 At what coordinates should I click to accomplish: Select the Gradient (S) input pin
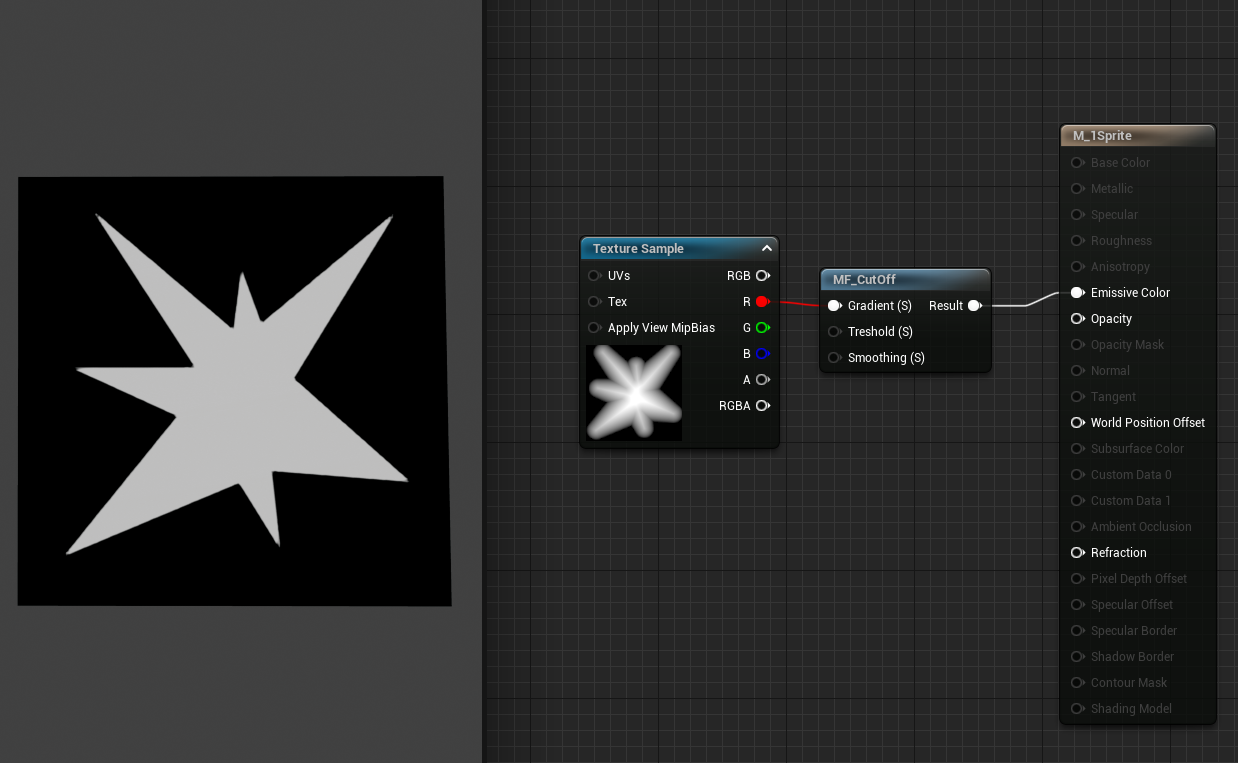(835, 305)
